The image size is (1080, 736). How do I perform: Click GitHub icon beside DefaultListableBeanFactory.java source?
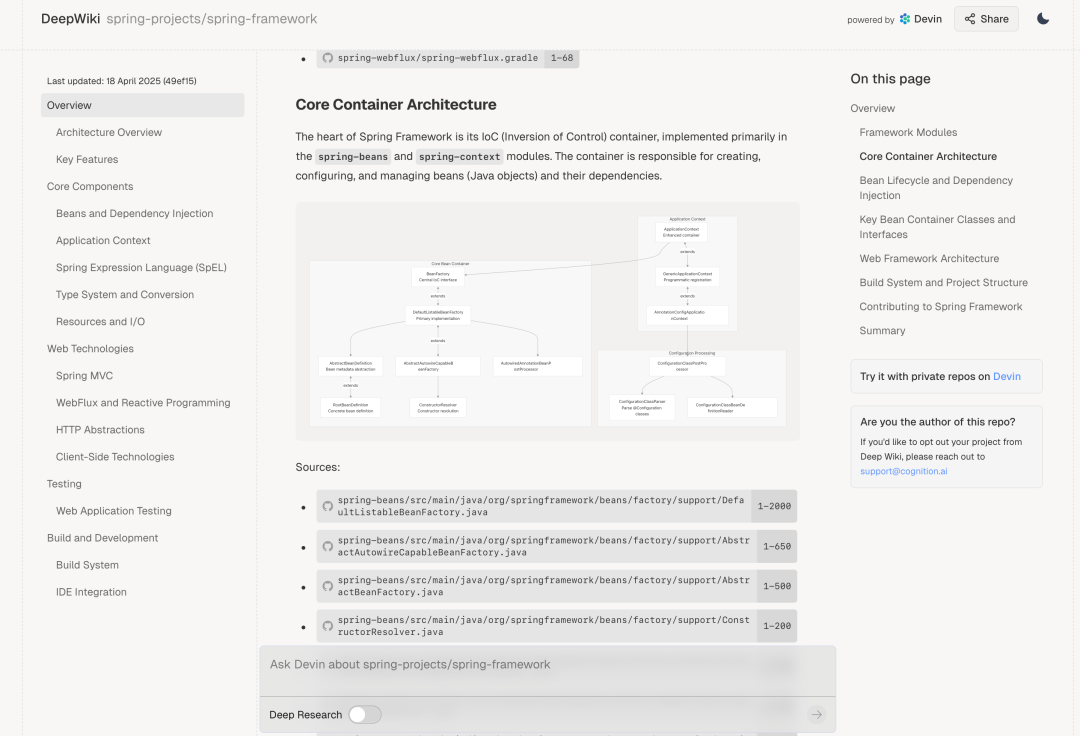point(328,506)
